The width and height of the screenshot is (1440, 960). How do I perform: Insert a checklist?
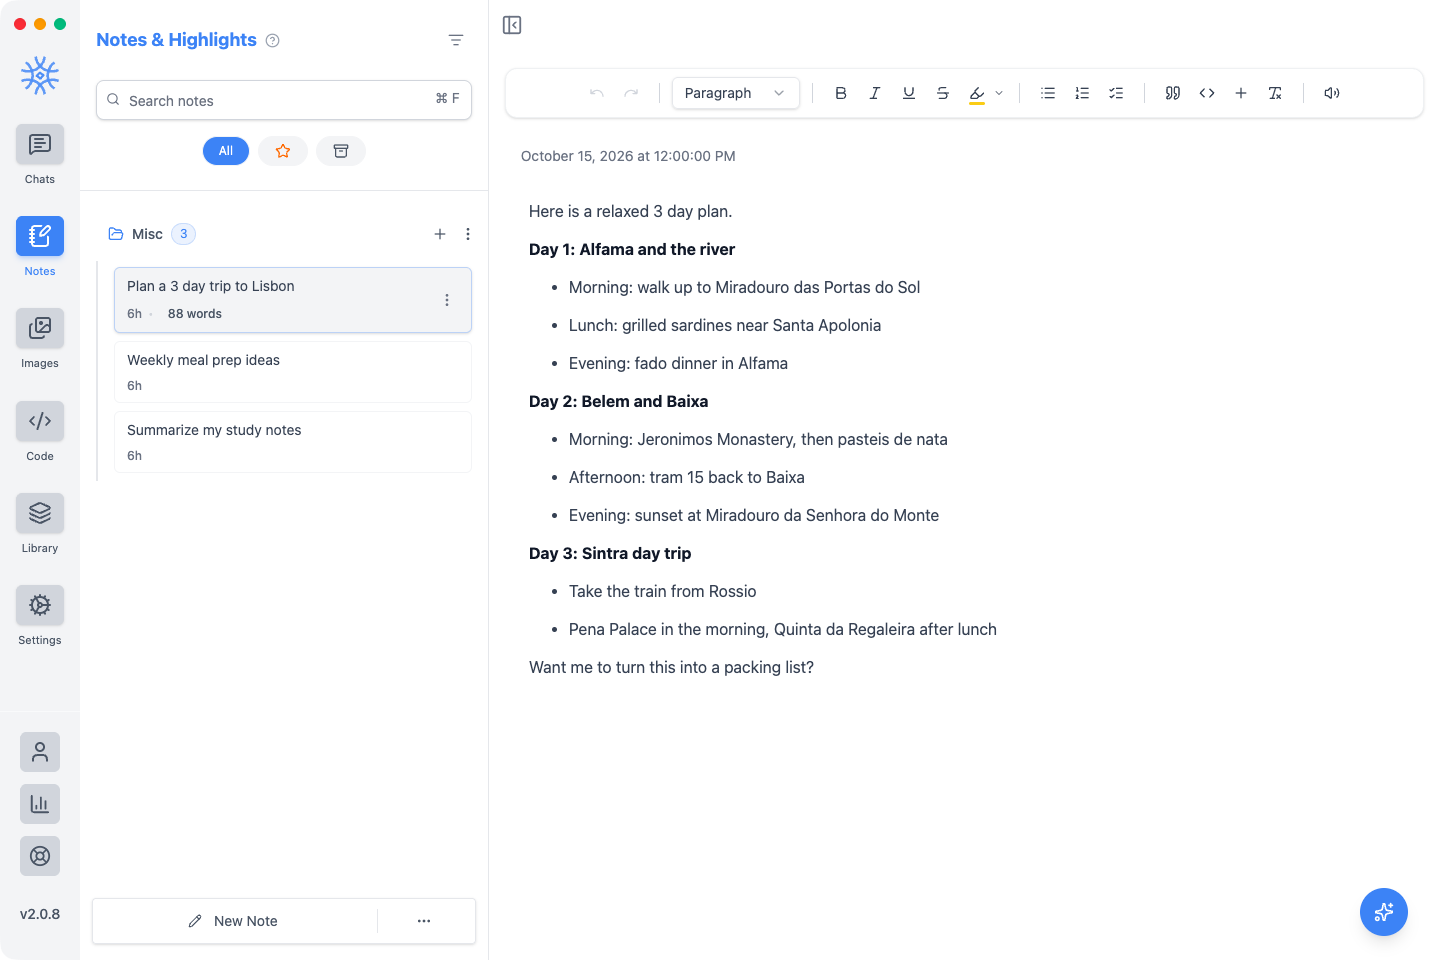click(1116, 93)
